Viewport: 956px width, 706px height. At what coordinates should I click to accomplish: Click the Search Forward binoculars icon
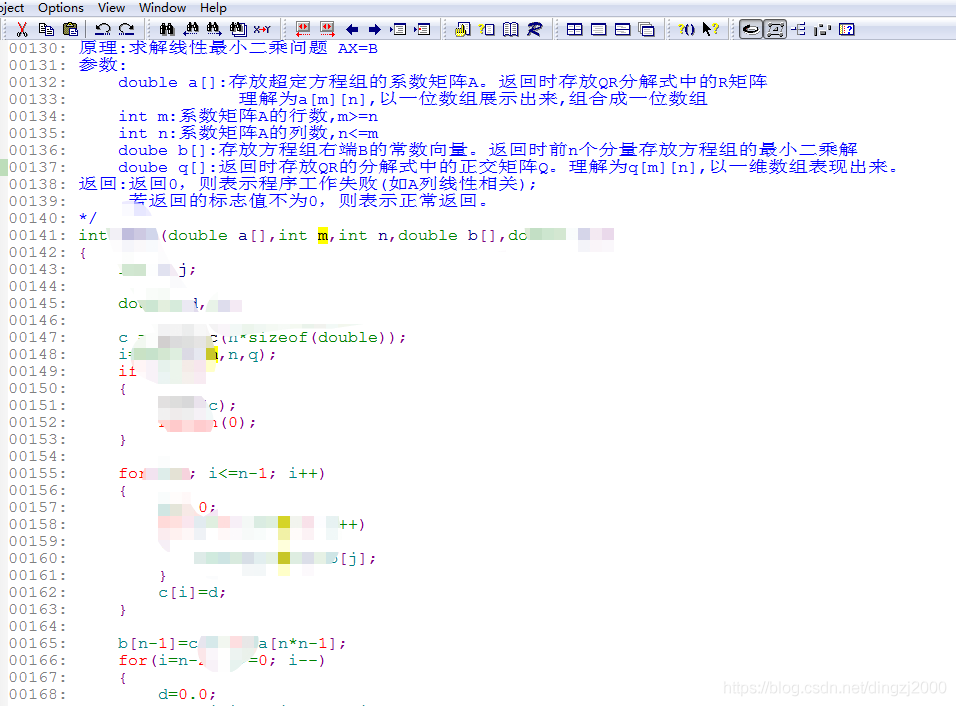(x=214, y=29)
